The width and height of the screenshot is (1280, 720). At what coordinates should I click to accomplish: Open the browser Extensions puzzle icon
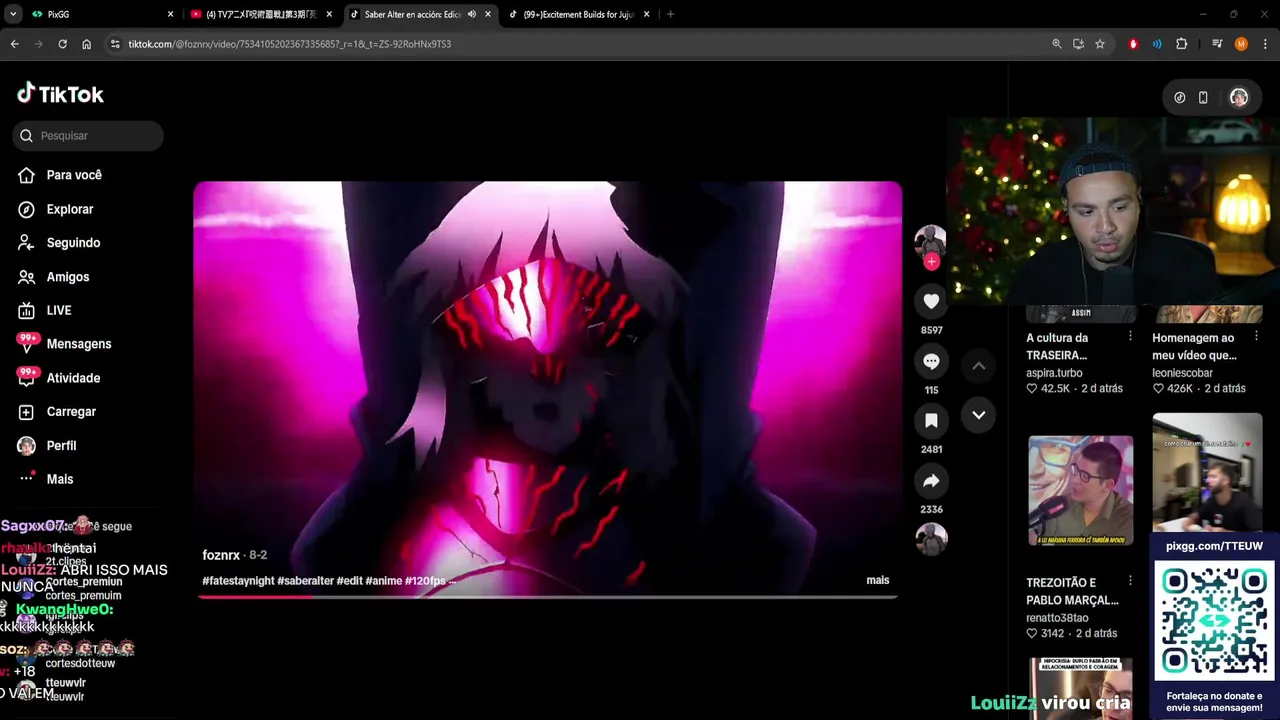coord(1182,44)
